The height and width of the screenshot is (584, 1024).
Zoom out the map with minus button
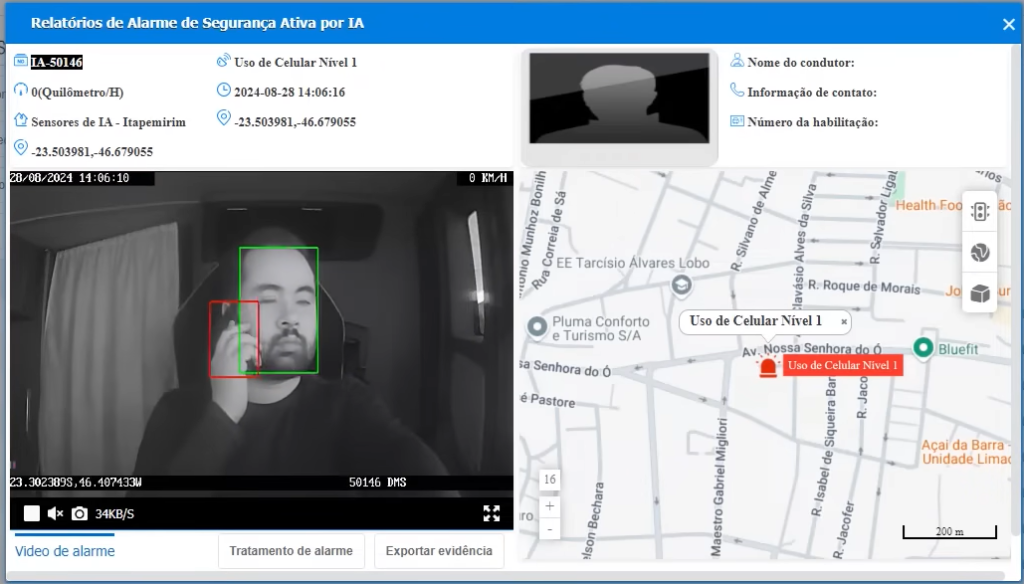tap(550, 528)
